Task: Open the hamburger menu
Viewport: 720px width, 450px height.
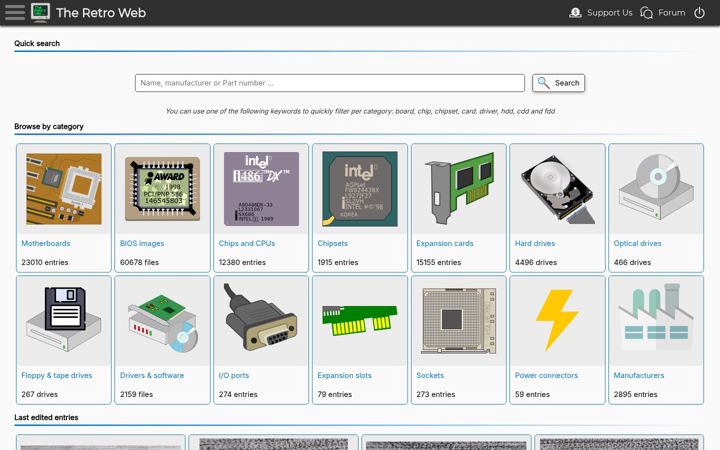Action: (15, 12)
